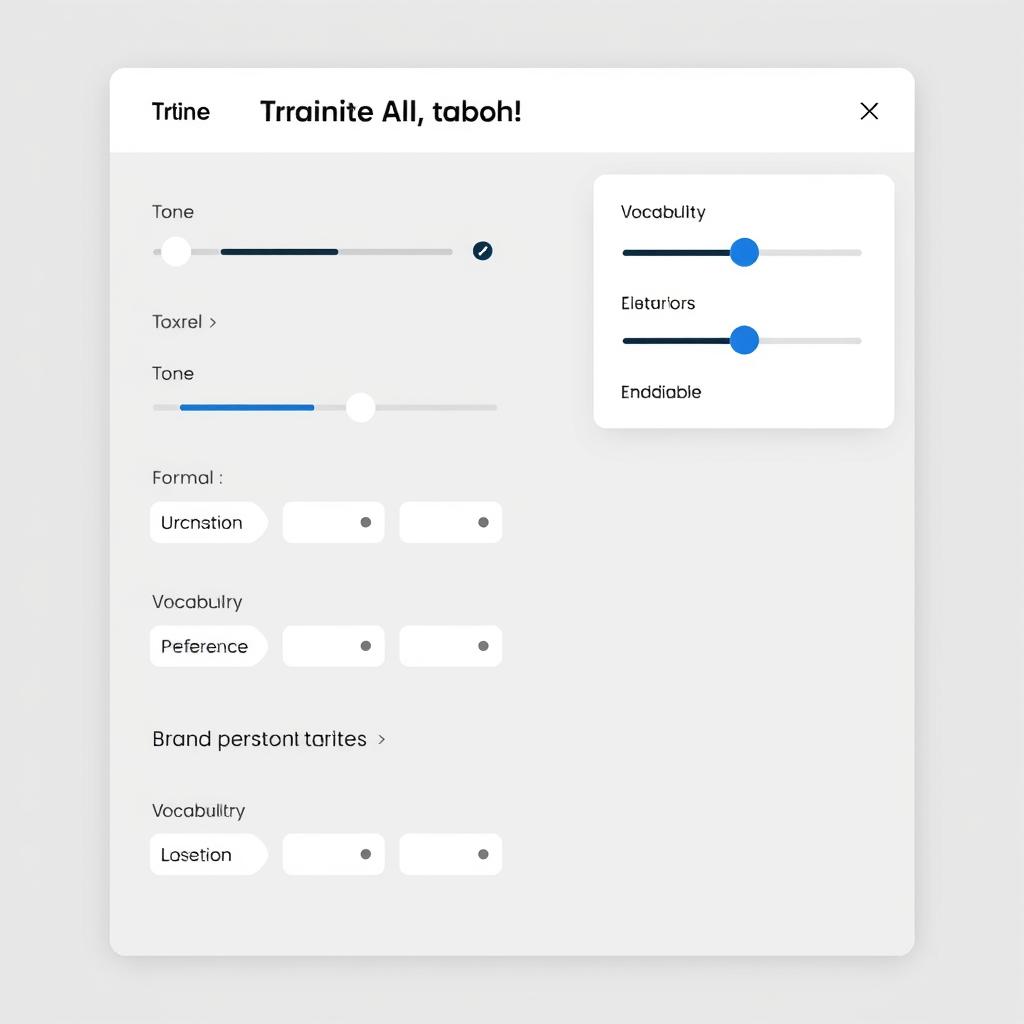Click the pencil edit icon beside the Tone slider
Image resolution: width=1024 pixels, height=1024 pixels.
[482, 251]
